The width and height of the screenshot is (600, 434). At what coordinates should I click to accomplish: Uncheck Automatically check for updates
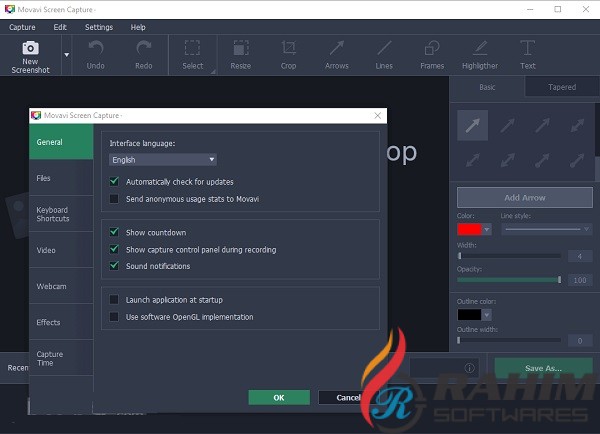114,181
